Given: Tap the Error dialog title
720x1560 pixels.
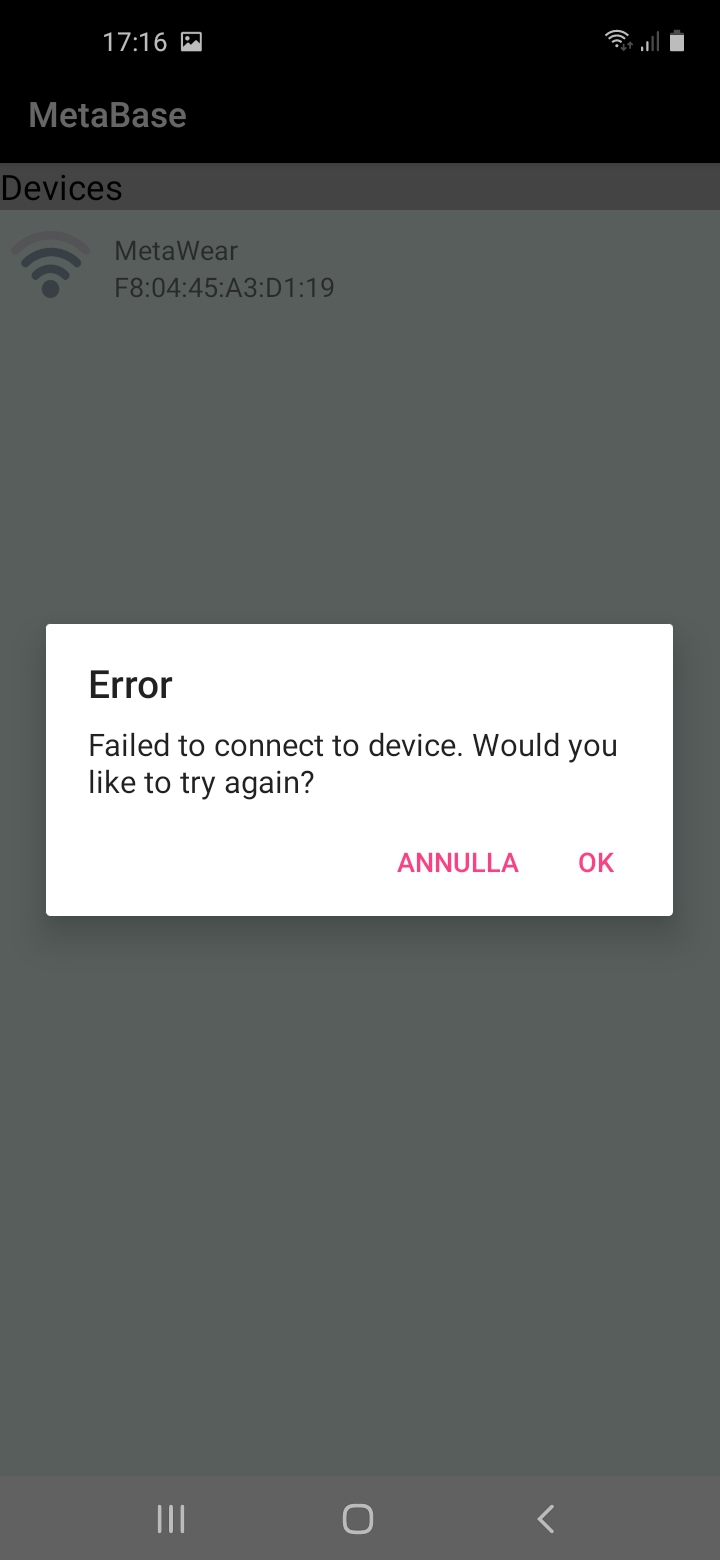Looking at the screenshot, I should tap(130, 685).
